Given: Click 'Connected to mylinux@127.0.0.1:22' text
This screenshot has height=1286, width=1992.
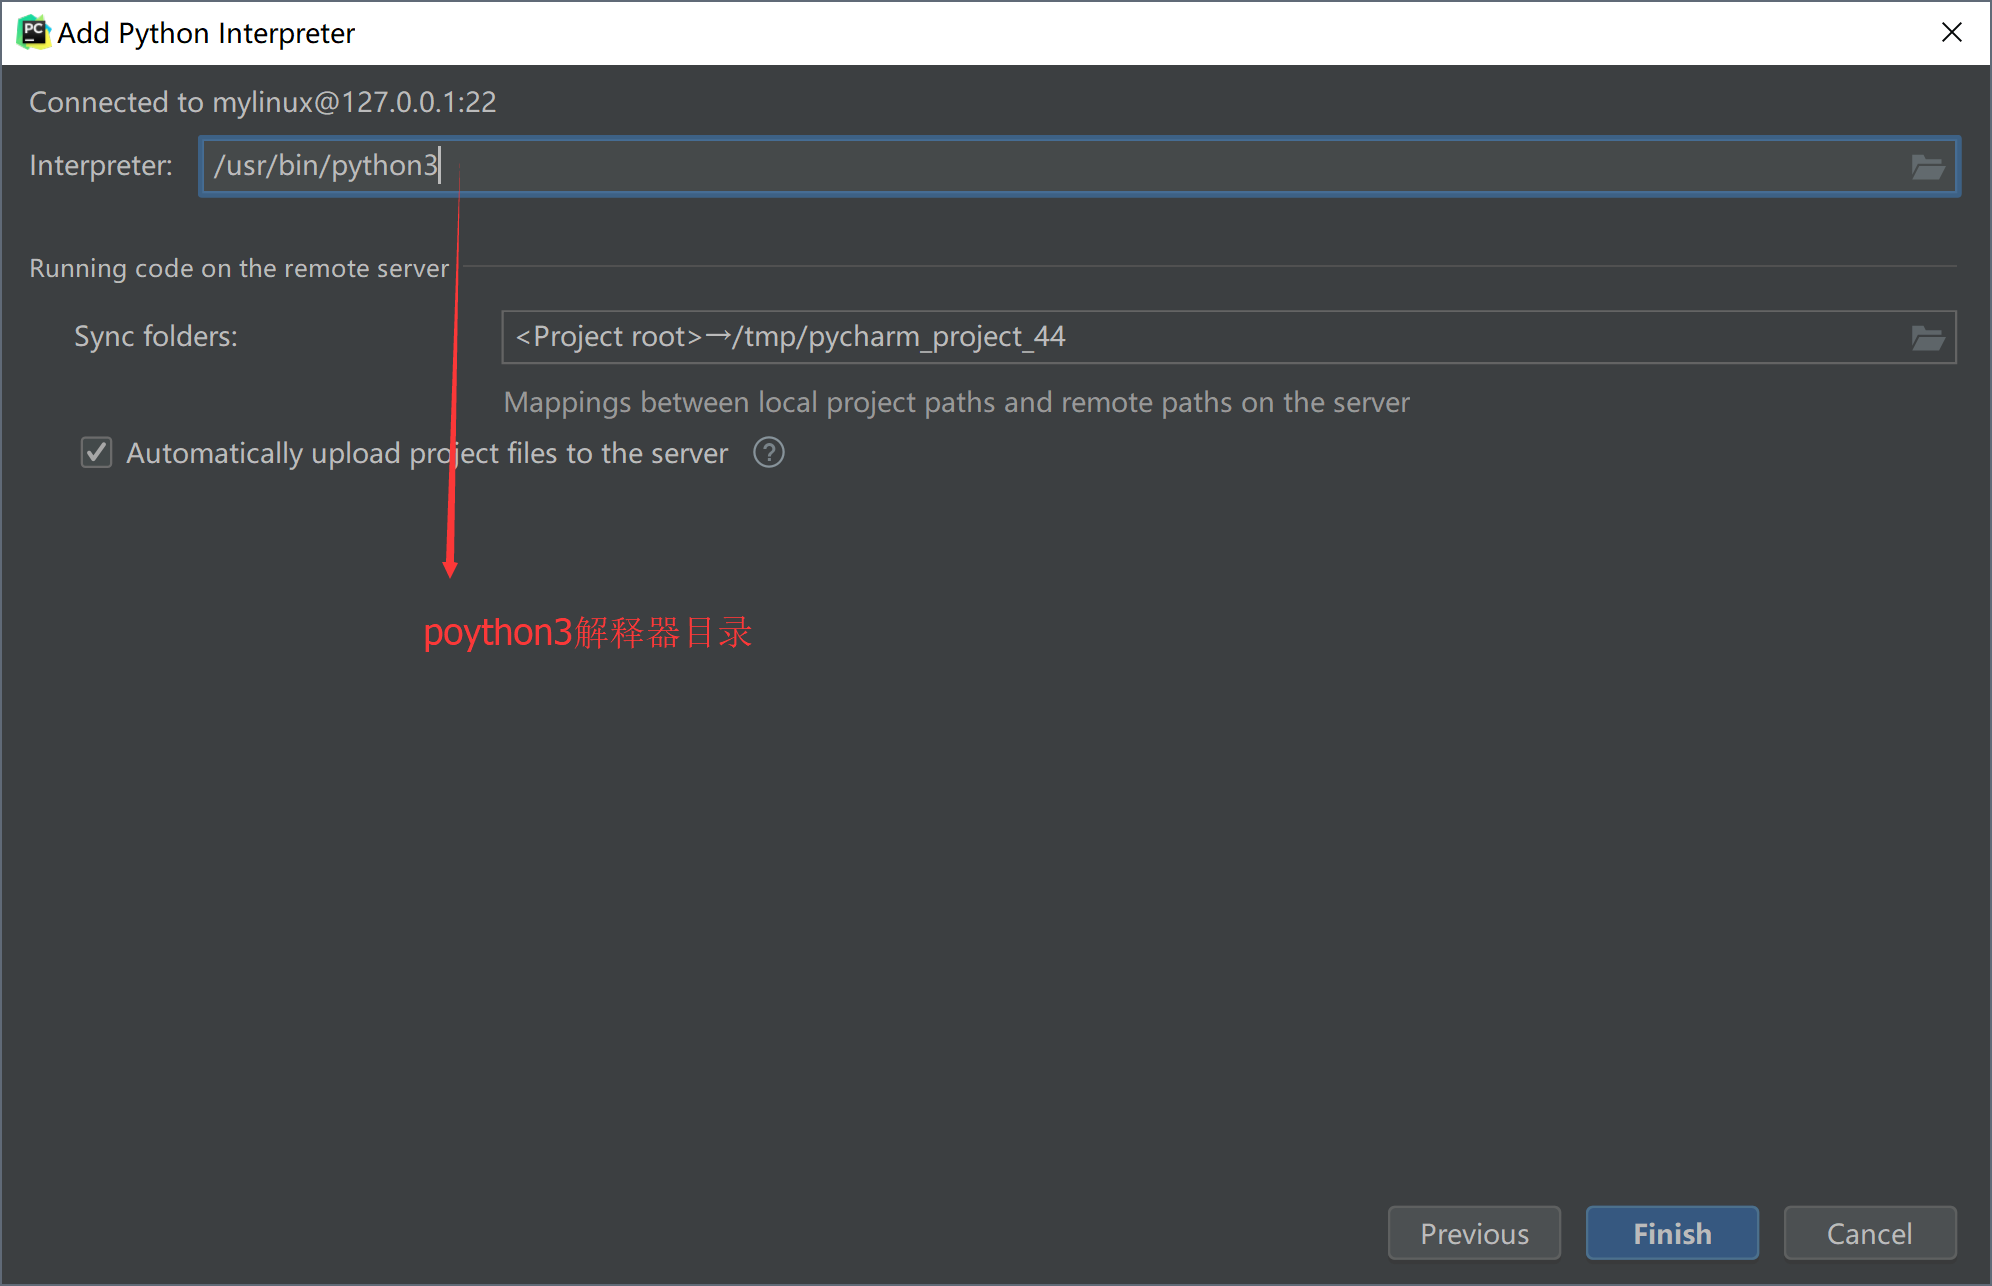Looking at the screenshot, I should (262, 102).
